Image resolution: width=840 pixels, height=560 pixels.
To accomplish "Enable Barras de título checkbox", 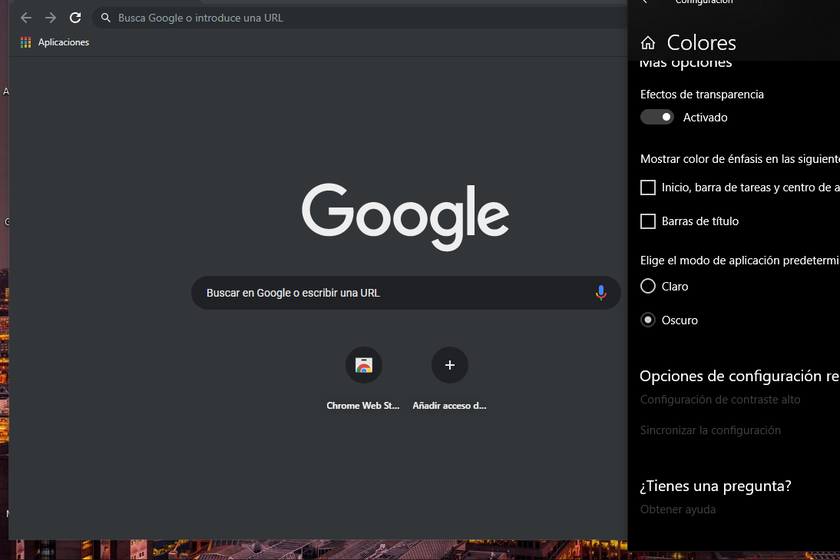I will point(648,221).
